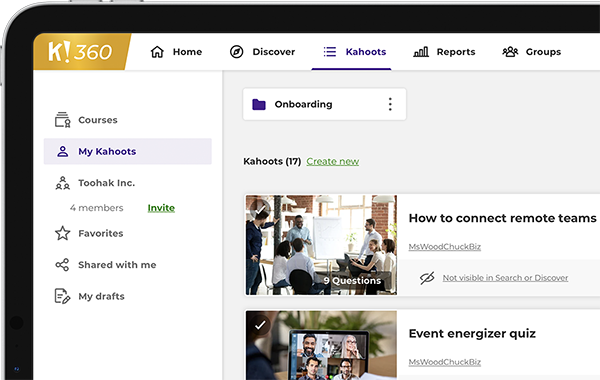Click the 4 members text
This screenshot has height=380, width=600.
click(96, 208)
